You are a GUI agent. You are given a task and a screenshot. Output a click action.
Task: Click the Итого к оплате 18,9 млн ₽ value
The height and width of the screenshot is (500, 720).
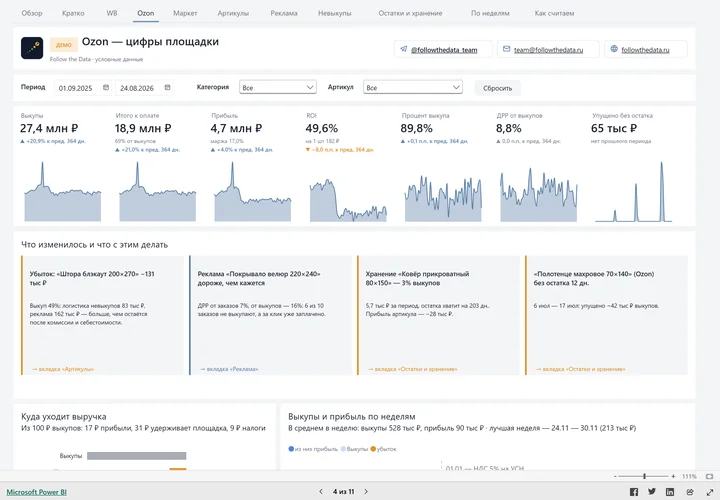(x=143, y=128)
